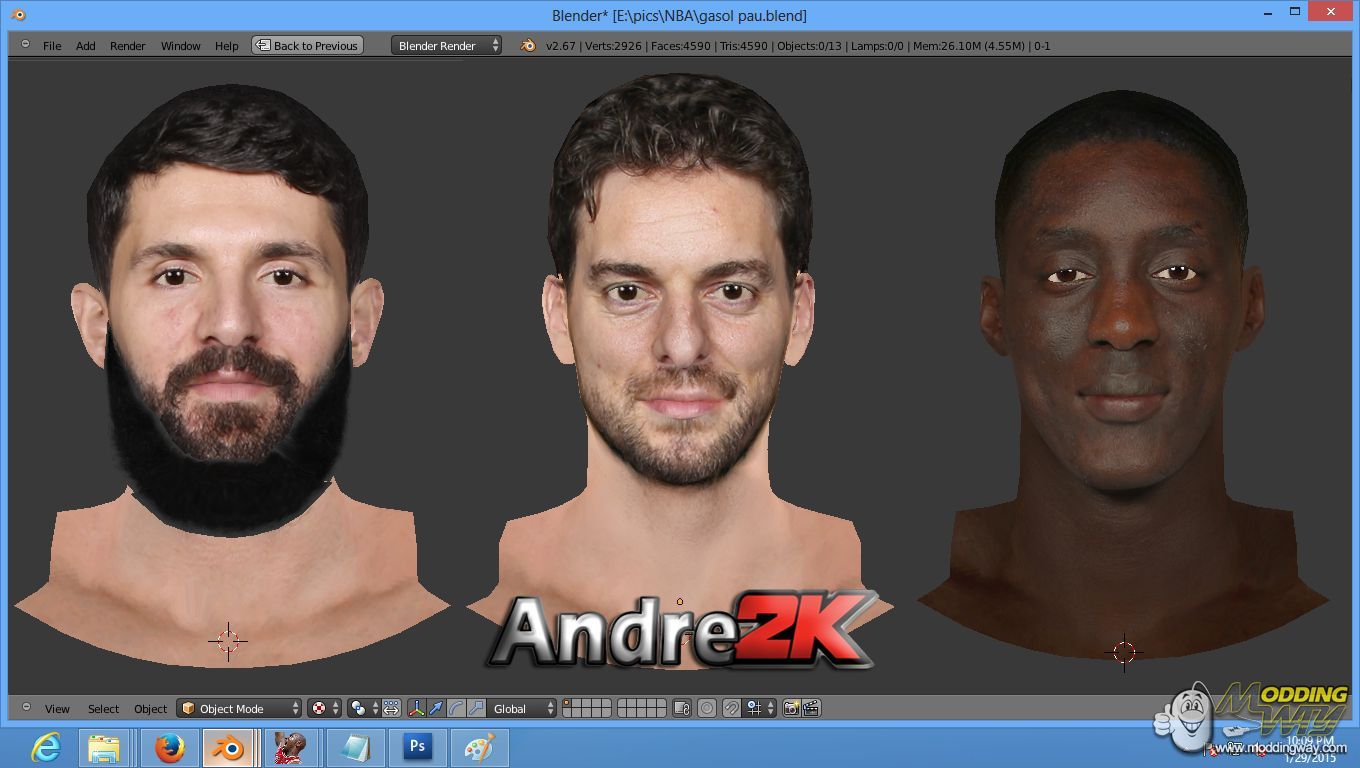This screenshot has width=1360, height=768.
Task: Open the Add menu
Action: 86,46
